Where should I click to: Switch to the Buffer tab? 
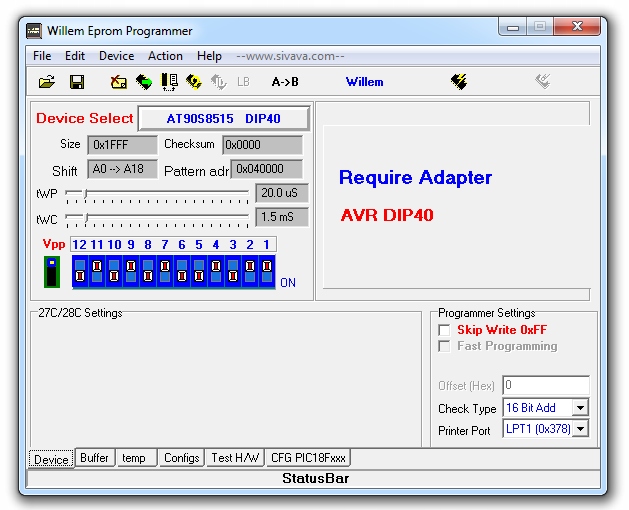pyautogui.click(x=94, y=458)
